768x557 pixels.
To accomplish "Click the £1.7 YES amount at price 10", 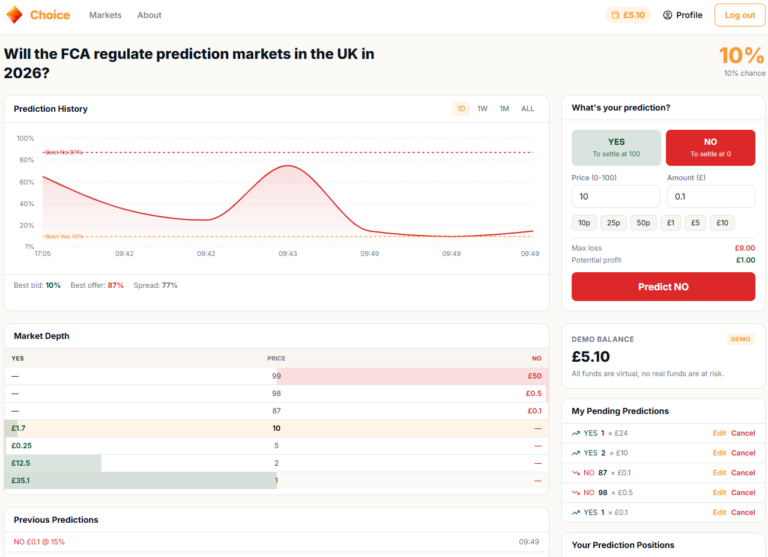I will click(18, 428).
